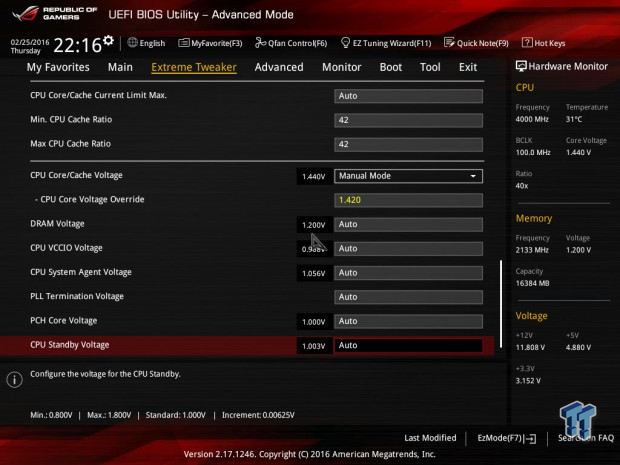Click the EzMode exit arrow icon
Viewport: 620px width, 465px height.
point(530,438)
